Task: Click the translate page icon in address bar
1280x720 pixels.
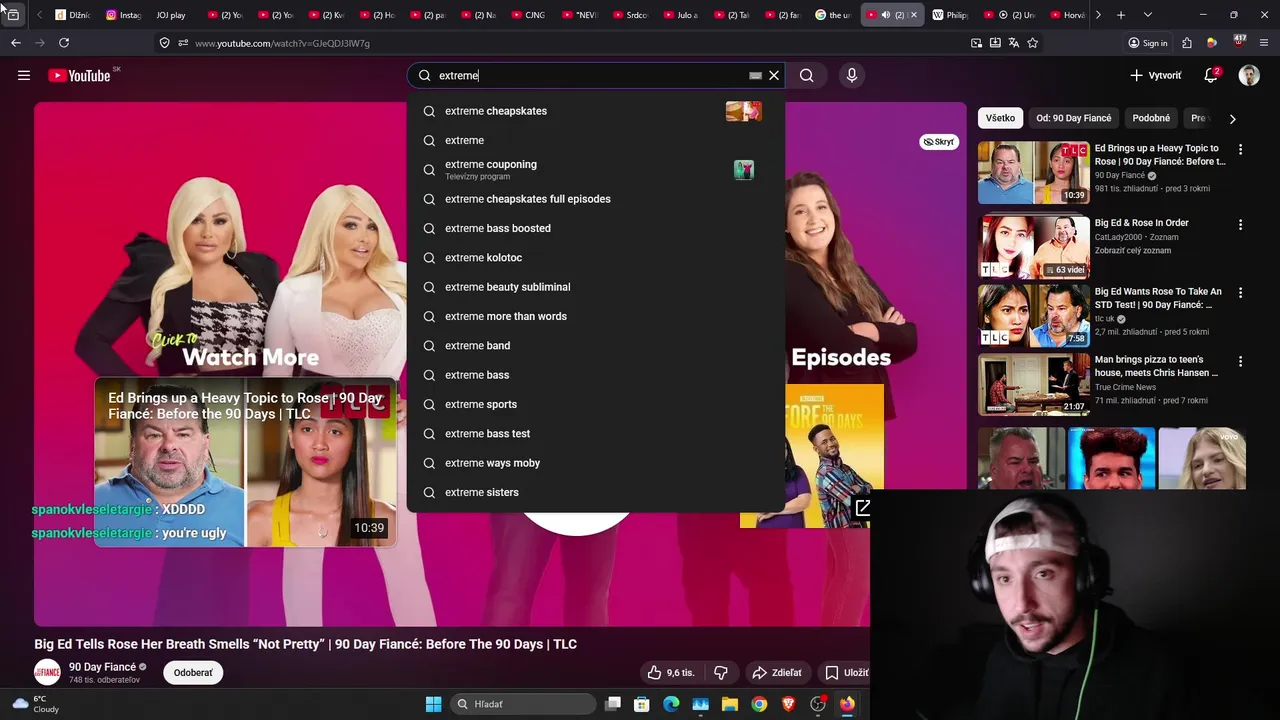Action: pyautogui.click(x=1014, y=43)
